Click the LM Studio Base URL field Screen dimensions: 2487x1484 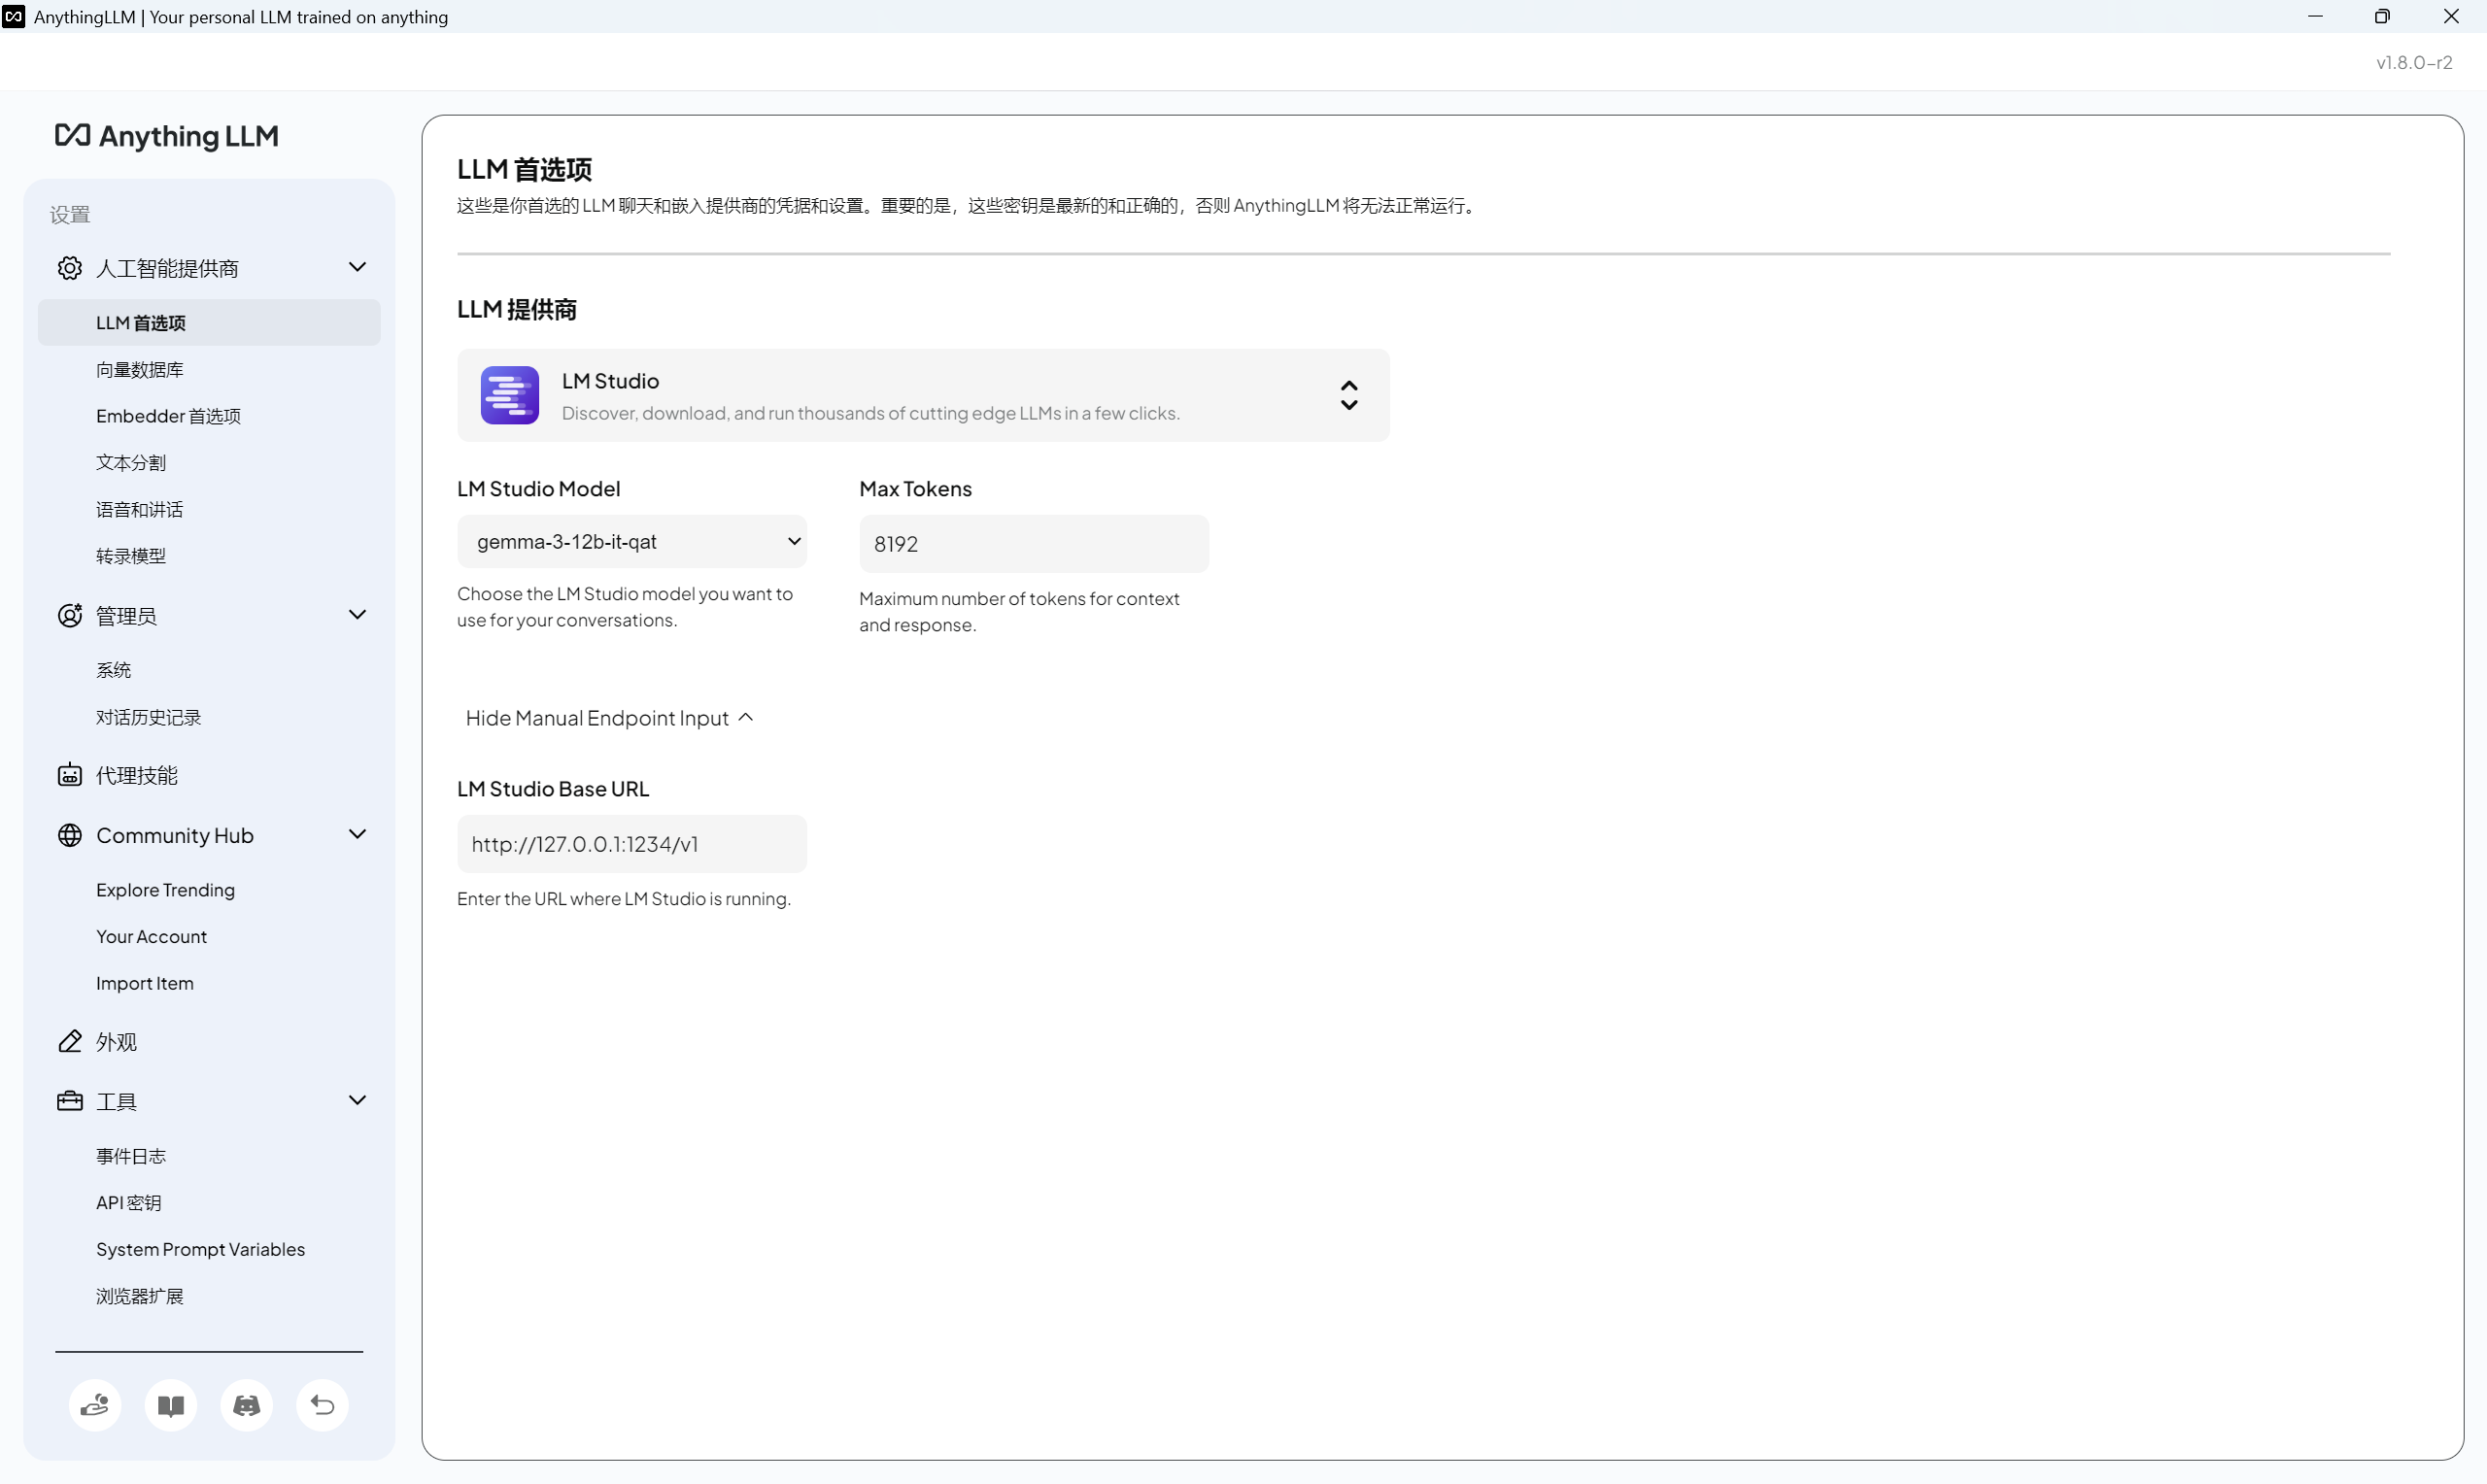[x=632, y=844]
